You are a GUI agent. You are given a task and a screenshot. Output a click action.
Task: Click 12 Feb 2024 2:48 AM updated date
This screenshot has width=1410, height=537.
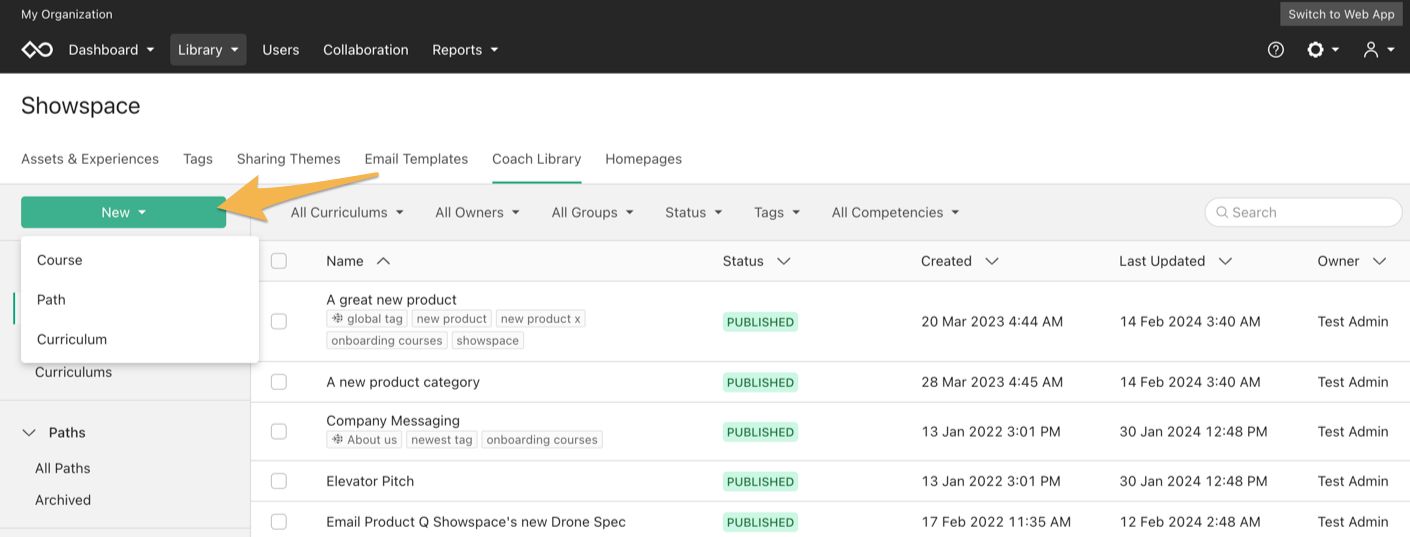coord(1190,522)
